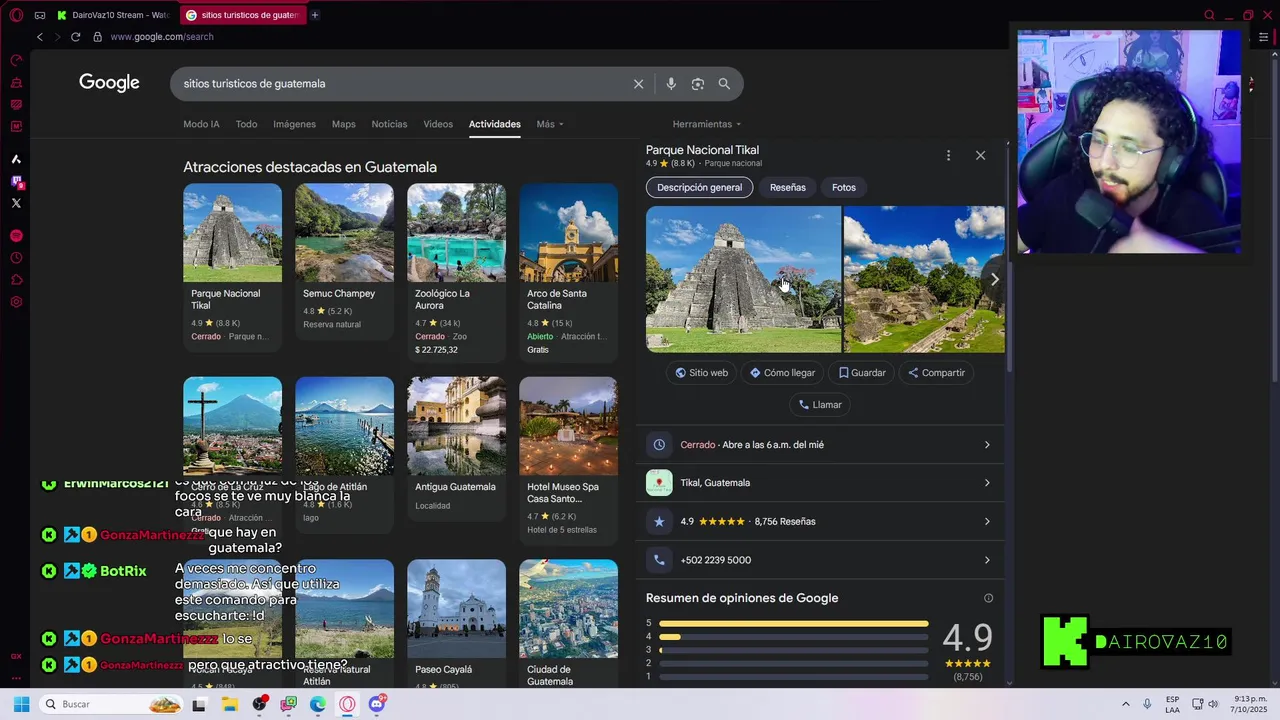
Task: Expand opening hours row Cerrado
Action: tap(820, 445)
